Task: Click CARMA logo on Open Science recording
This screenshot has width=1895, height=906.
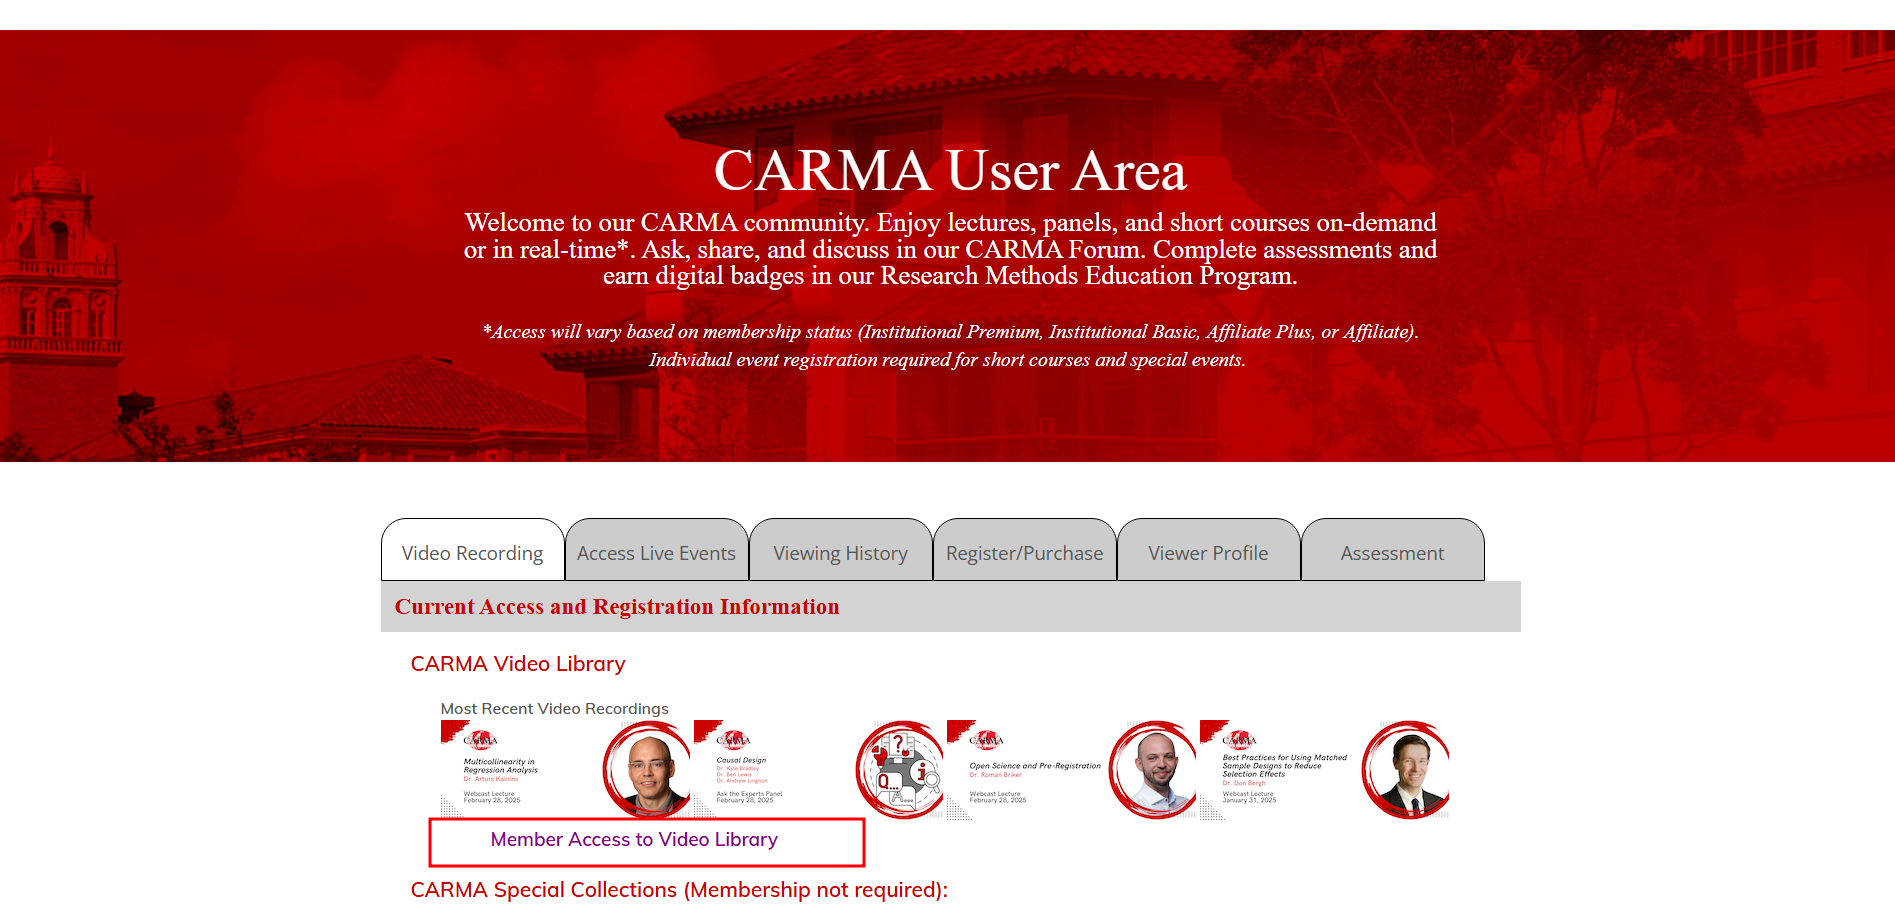Action: click(x=986, y=740)
